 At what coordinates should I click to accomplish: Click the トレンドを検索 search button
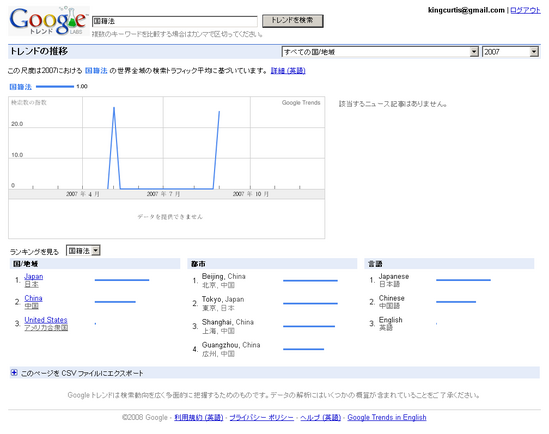(x=293, y=21)
